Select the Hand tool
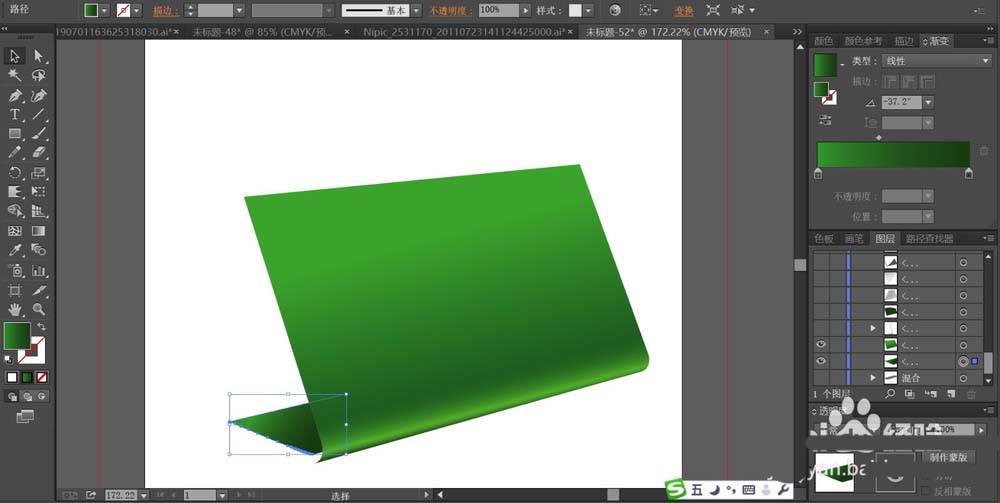The width and height of the screenshot is (1000, 503). [x=15, y=310]
